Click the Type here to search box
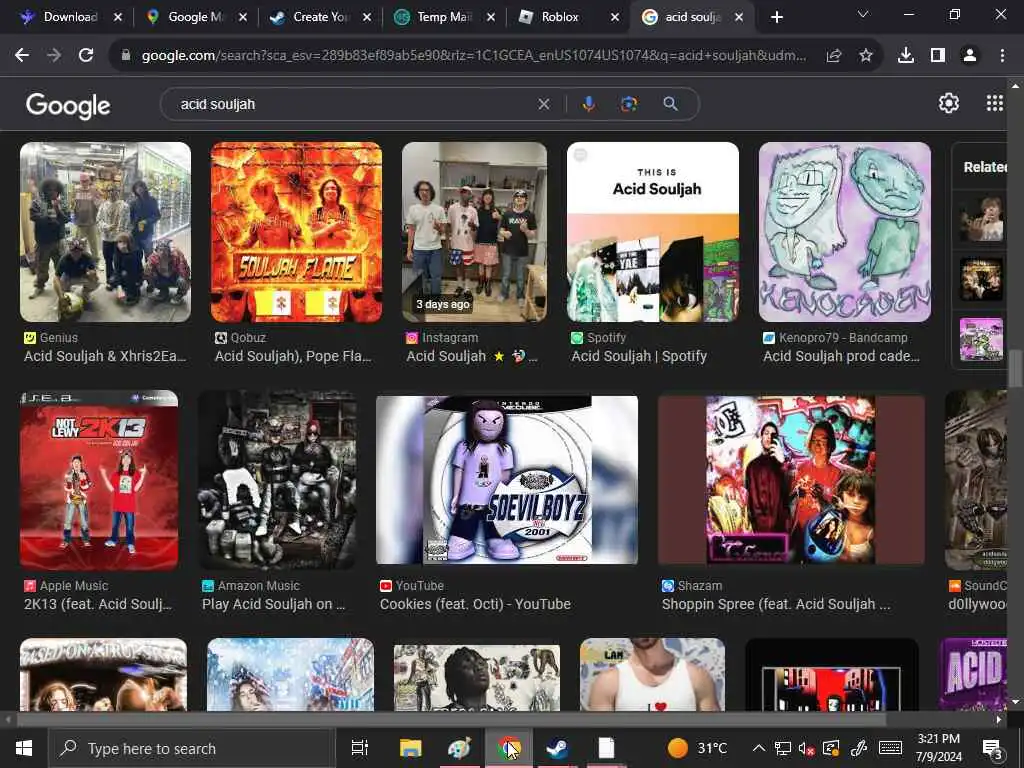This screenshot has height=768, width=1024. [192, 748]
